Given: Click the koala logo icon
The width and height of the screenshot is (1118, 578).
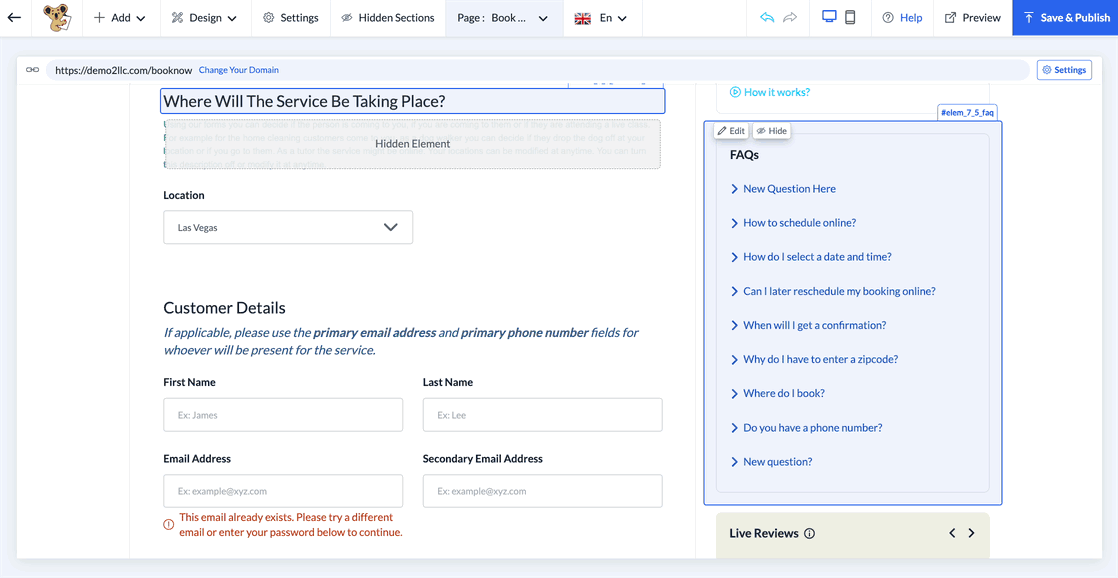Looking at the screenshot, I should click(57, 18).
